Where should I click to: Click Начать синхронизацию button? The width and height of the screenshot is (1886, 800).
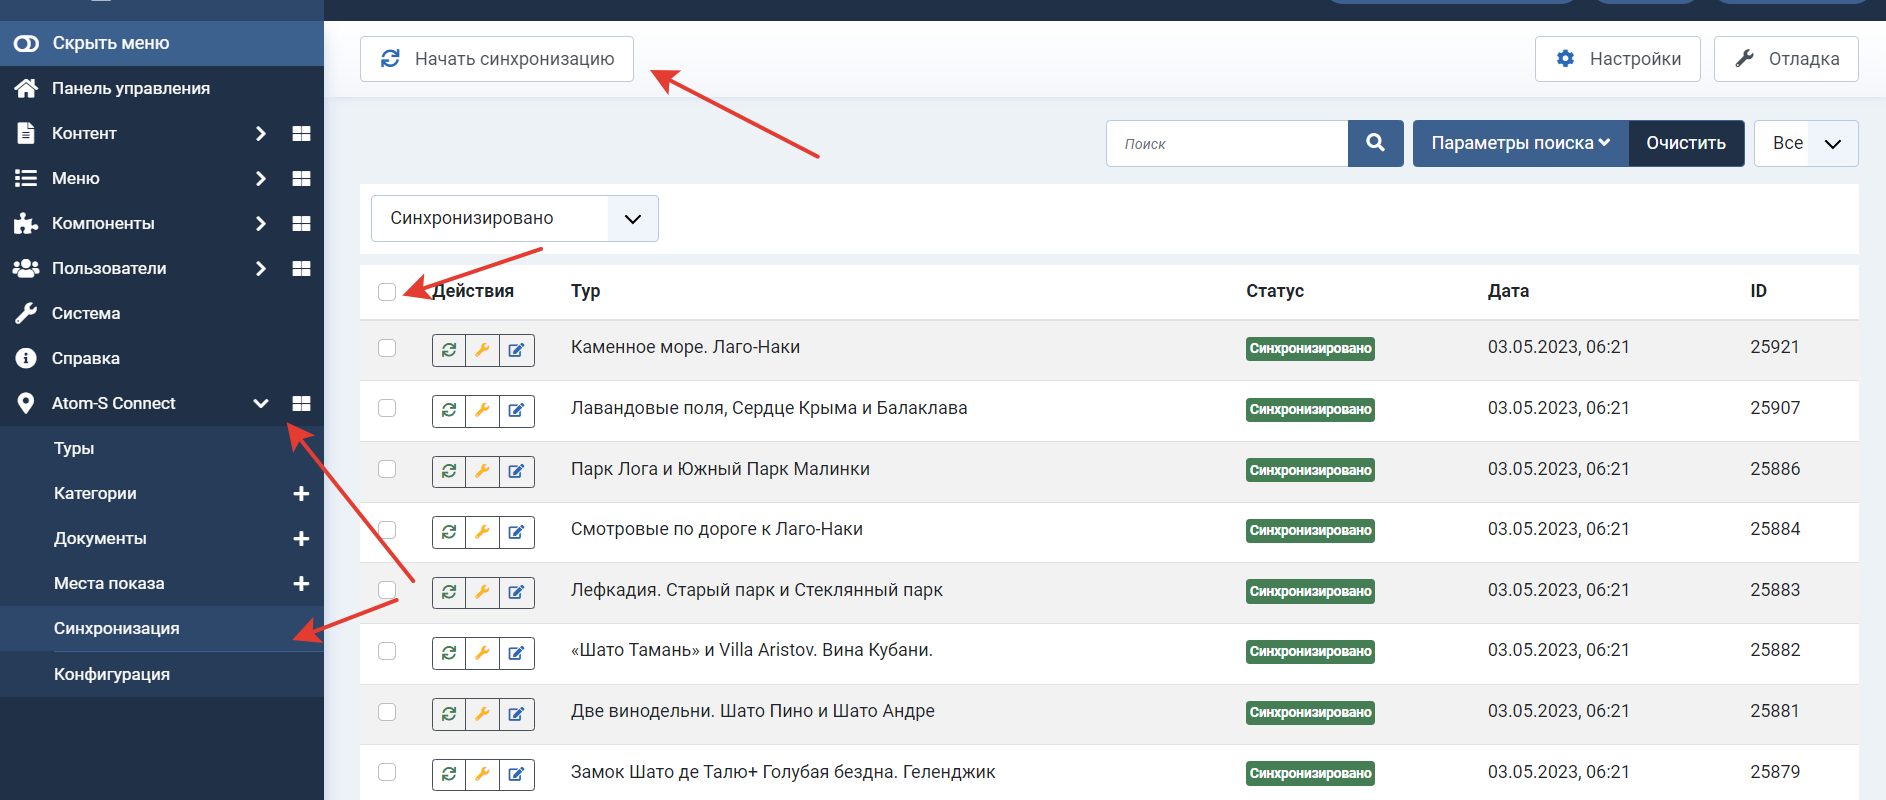click(x=497, y=59)
